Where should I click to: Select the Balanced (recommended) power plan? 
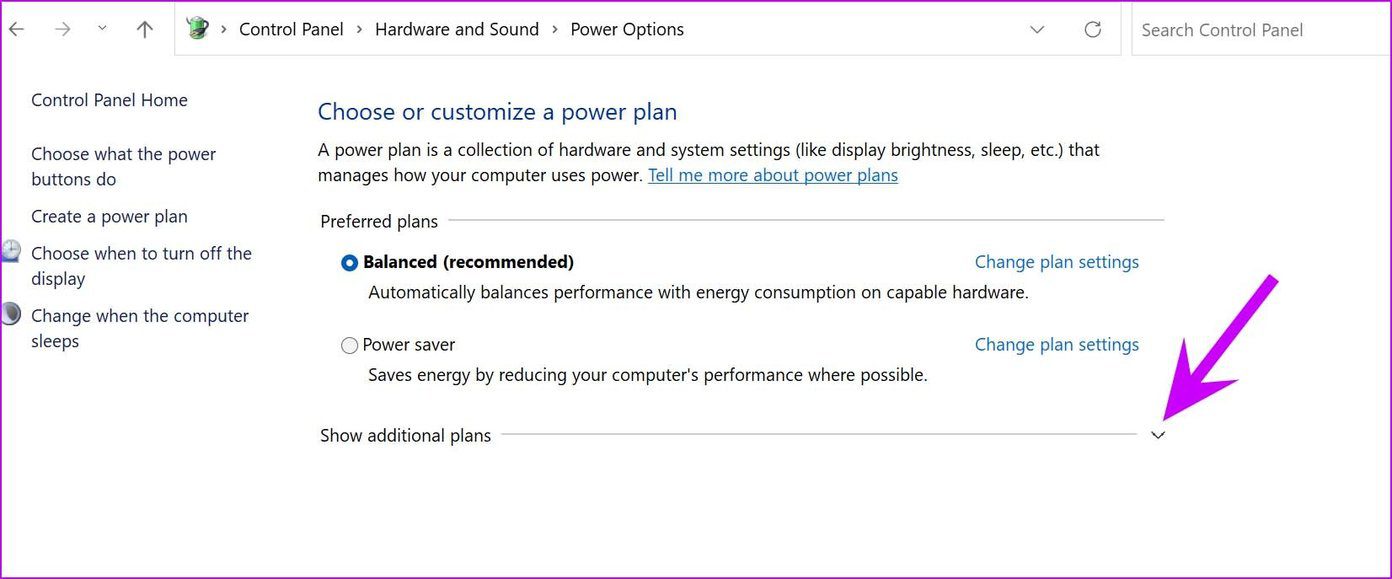(x=349, y=263)
